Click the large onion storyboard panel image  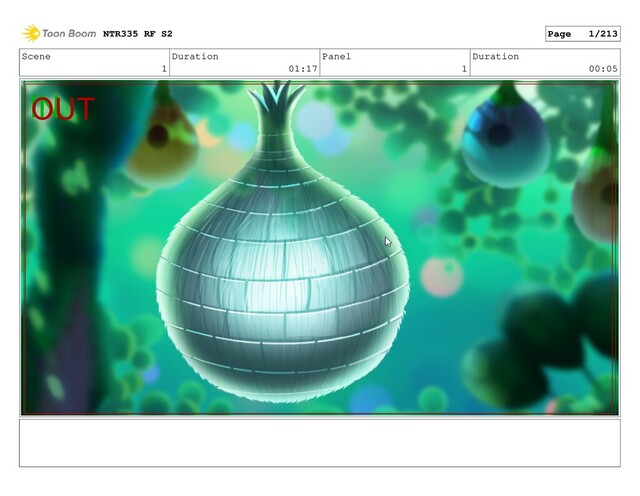[x=320, y=247]
